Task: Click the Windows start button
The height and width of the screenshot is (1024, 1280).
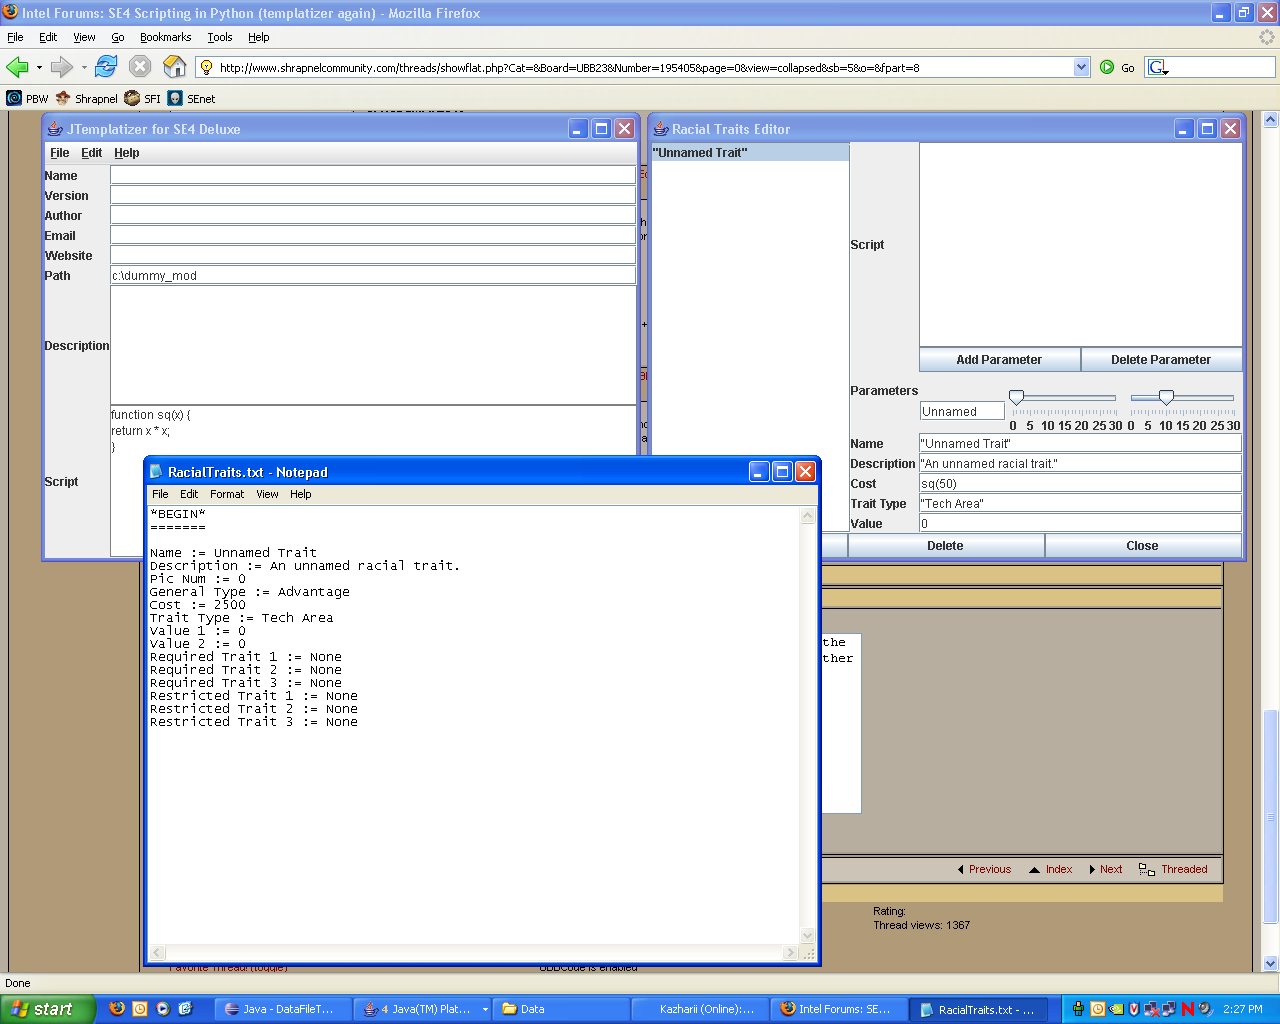Action: pos(47,1009)
